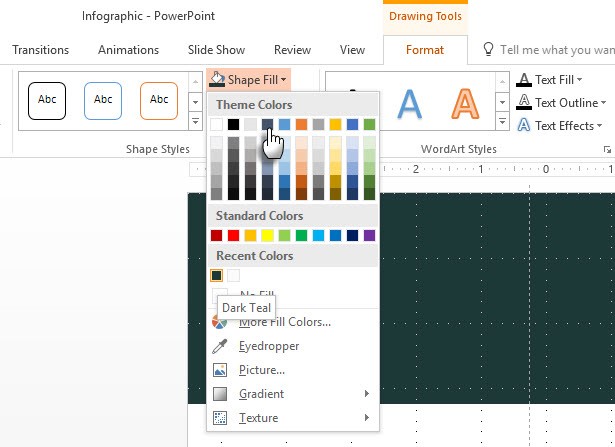The image size is (615, 447).
Task: Click the Text Effects glowing A icon
Action: click(x=524, y=125)
